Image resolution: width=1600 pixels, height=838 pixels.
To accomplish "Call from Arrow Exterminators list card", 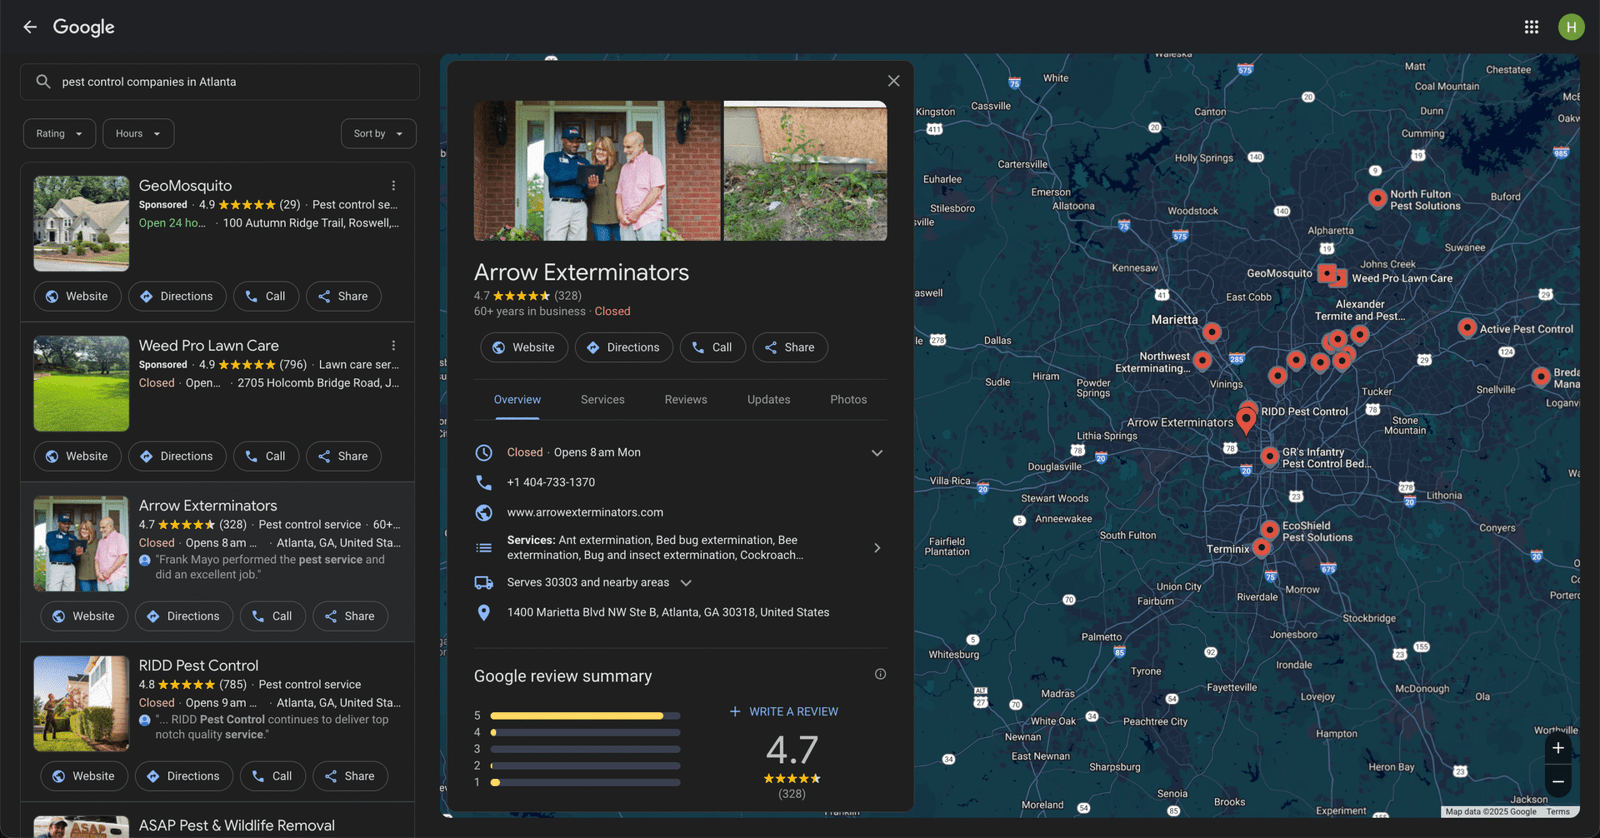I will click(x=273, y=616).
